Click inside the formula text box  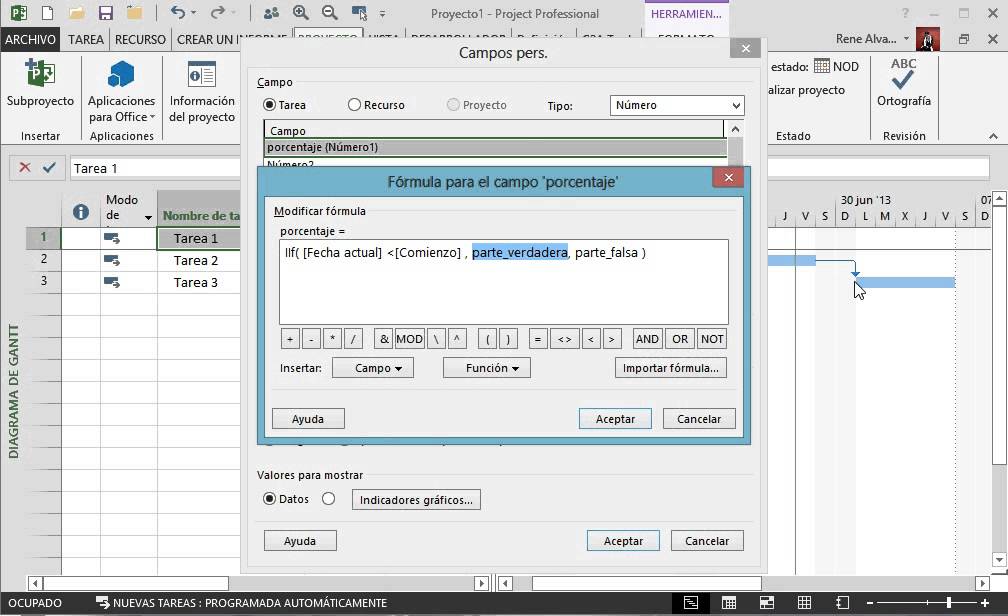click(503, 282)
